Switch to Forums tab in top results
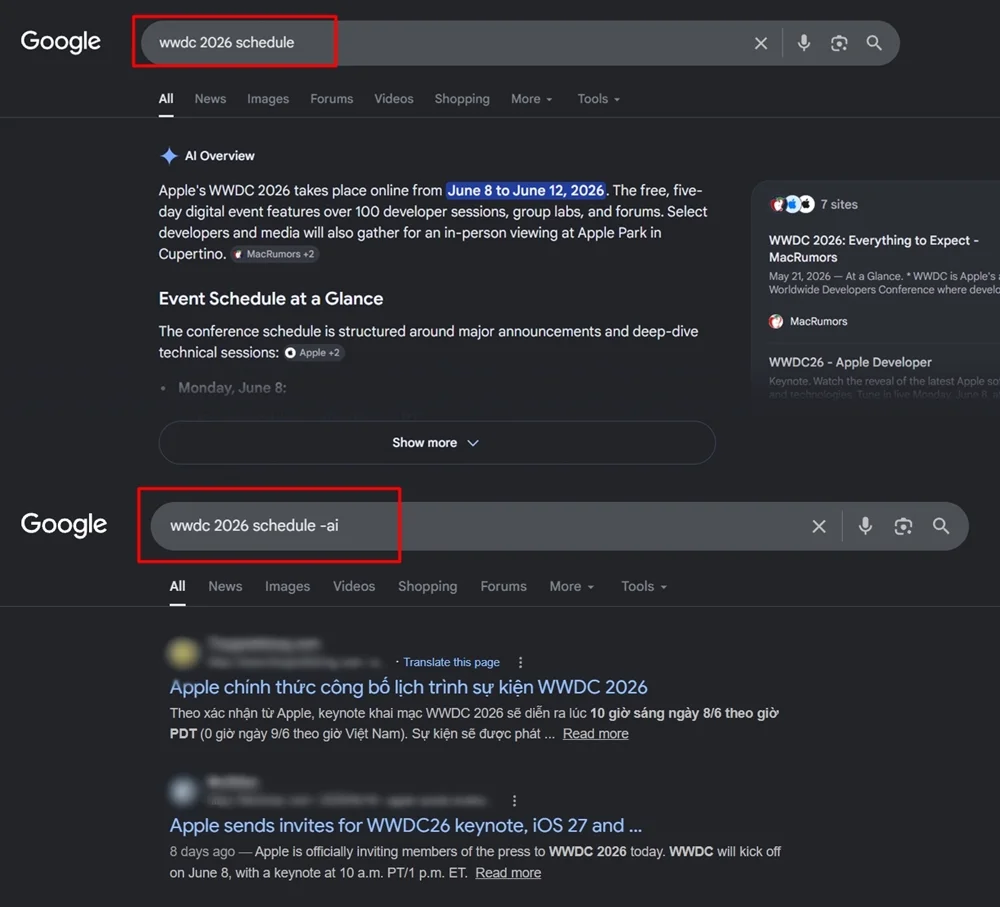The width and height of the screenshot is (1000, 907). pos(332,99)
